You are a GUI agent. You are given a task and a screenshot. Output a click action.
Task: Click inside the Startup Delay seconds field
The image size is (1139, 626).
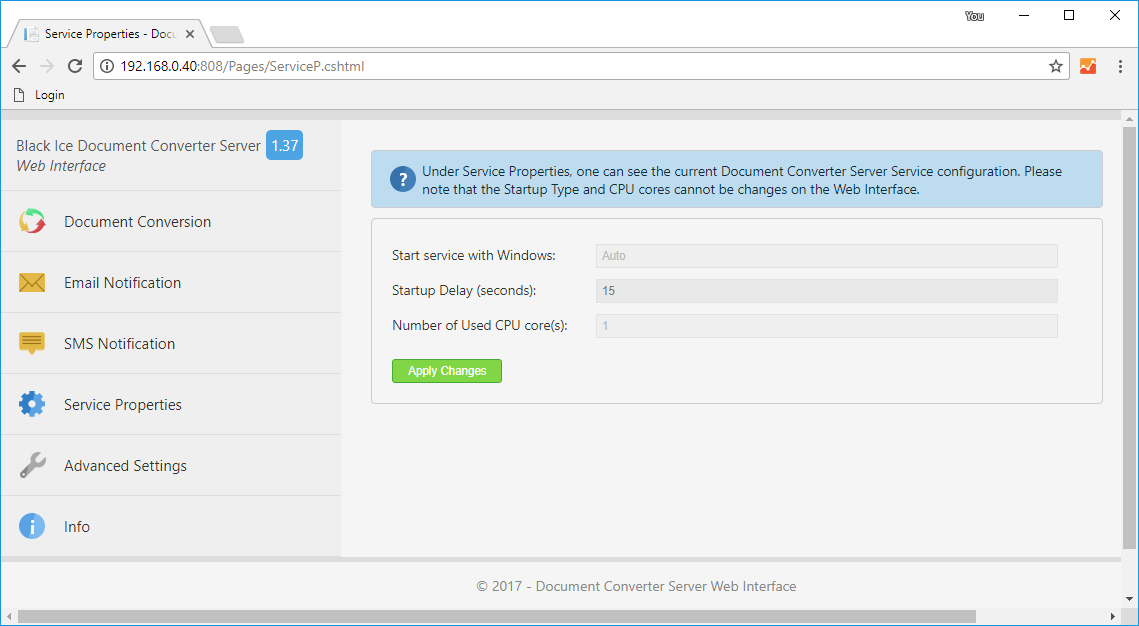(x=826, y=290)
